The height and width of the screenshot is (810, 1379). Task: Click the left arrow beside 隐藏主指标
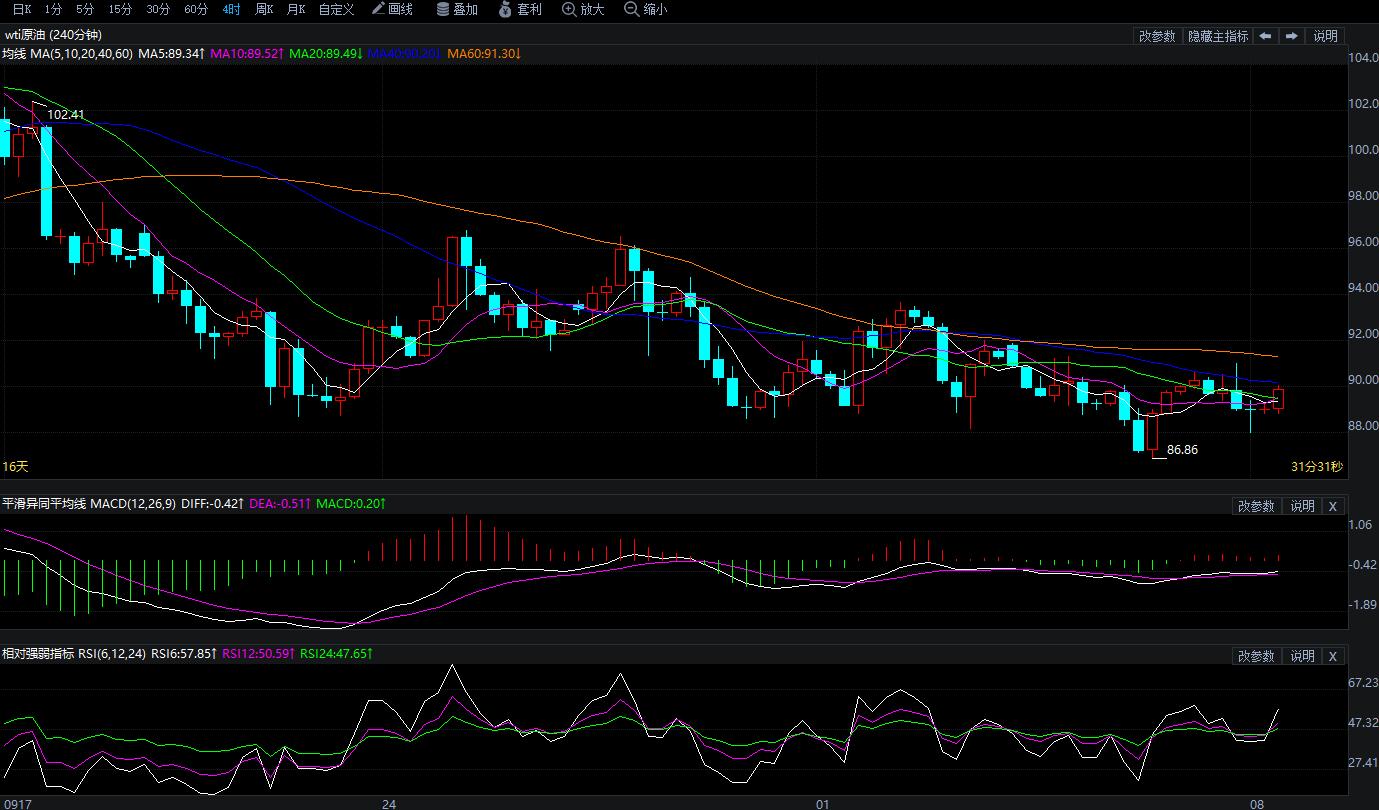tap(1265, 36)
